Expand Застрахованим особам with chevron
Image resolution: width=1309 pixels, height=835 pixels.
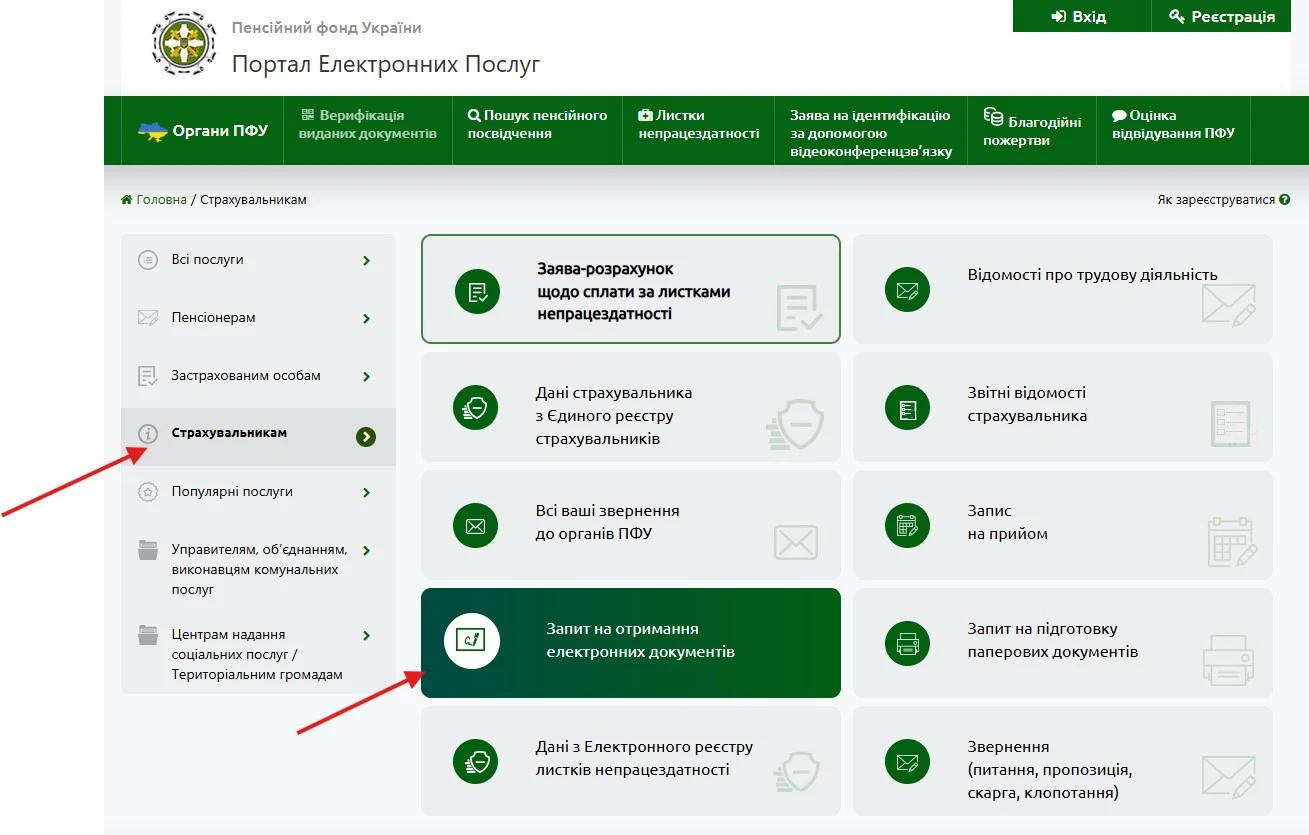tap(366, 377)
